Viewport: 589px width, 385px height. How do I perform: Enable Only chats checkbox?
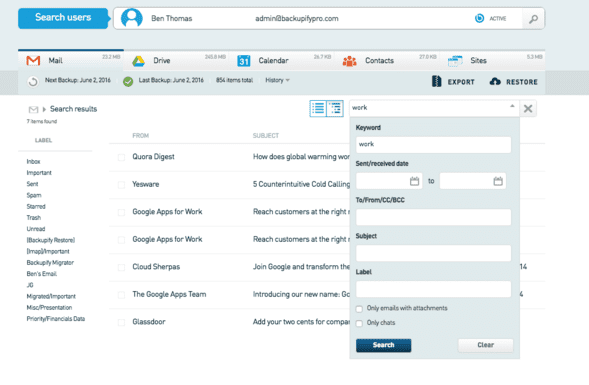coord(359,323)
